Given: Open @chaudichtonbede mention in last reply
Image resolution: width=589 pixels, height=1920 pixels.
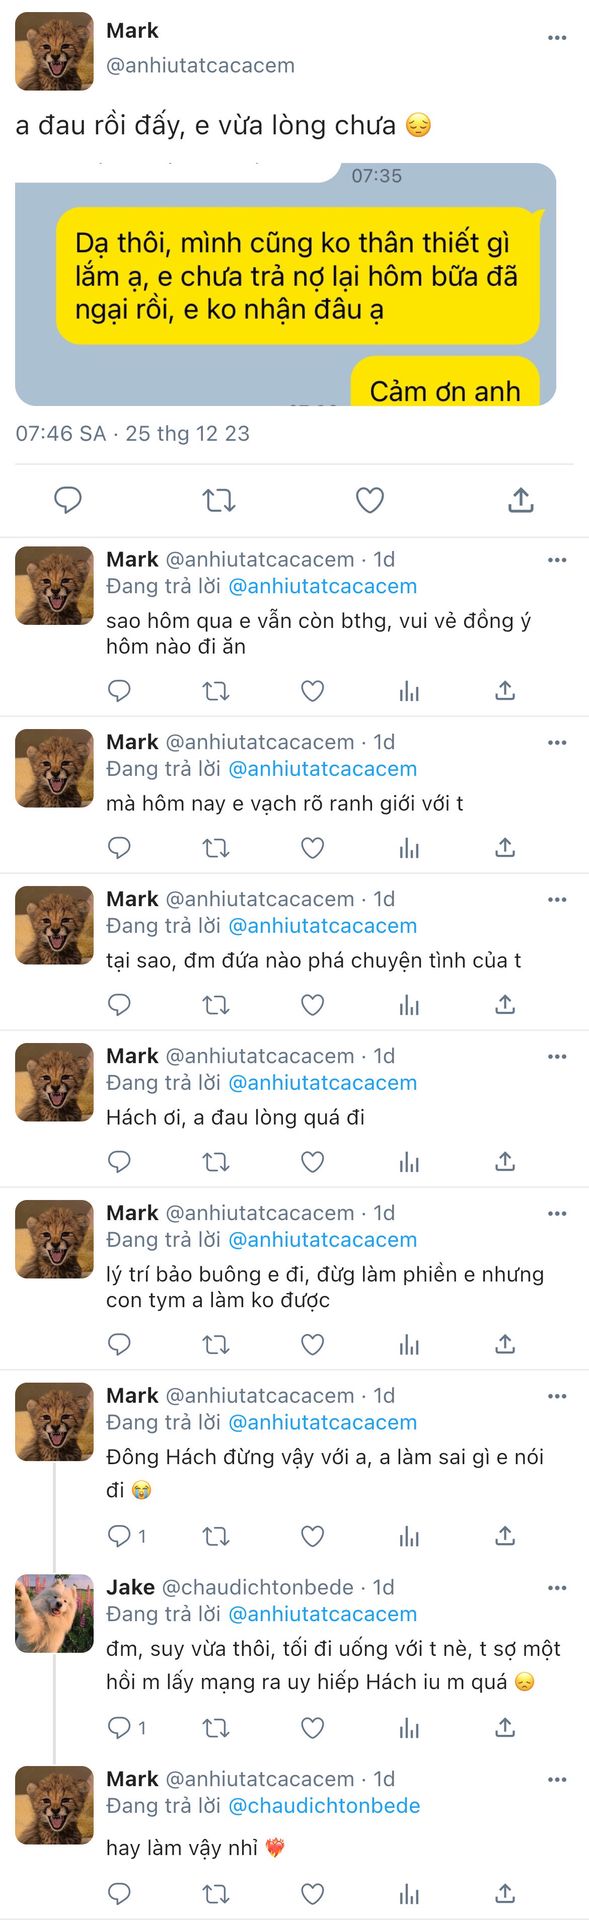Looking at the screenshot, I should pos(324,1806).
